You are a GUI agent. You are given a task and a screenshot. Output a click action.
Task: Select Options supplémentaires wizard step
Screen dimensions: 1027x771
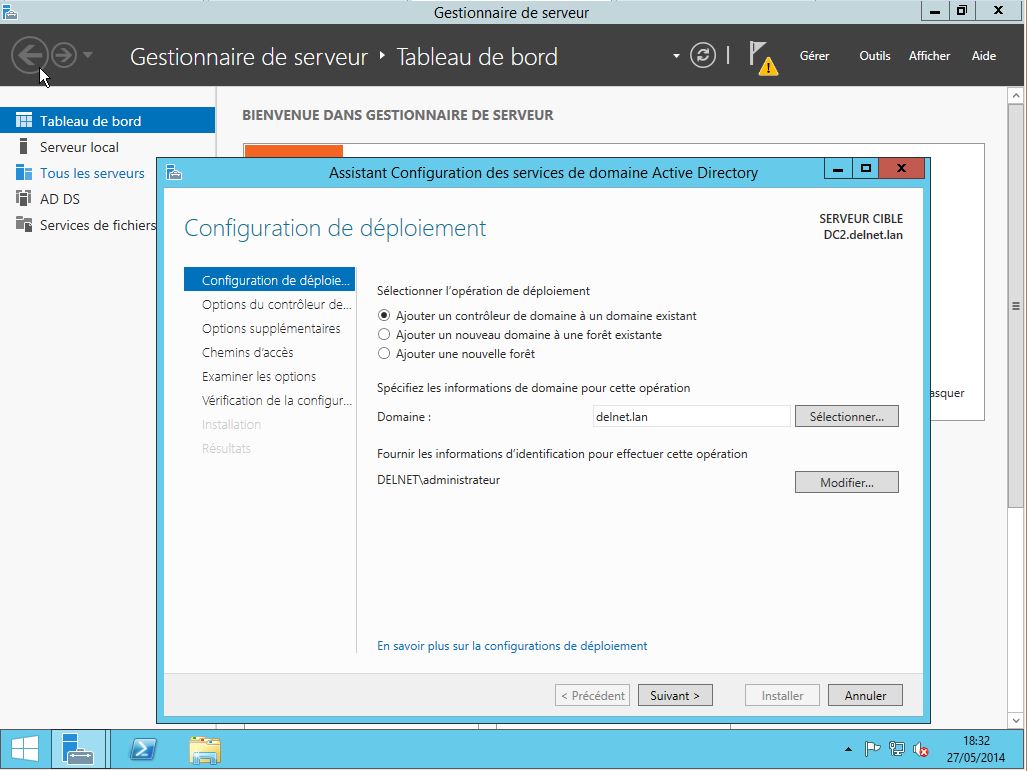(269, 328)
